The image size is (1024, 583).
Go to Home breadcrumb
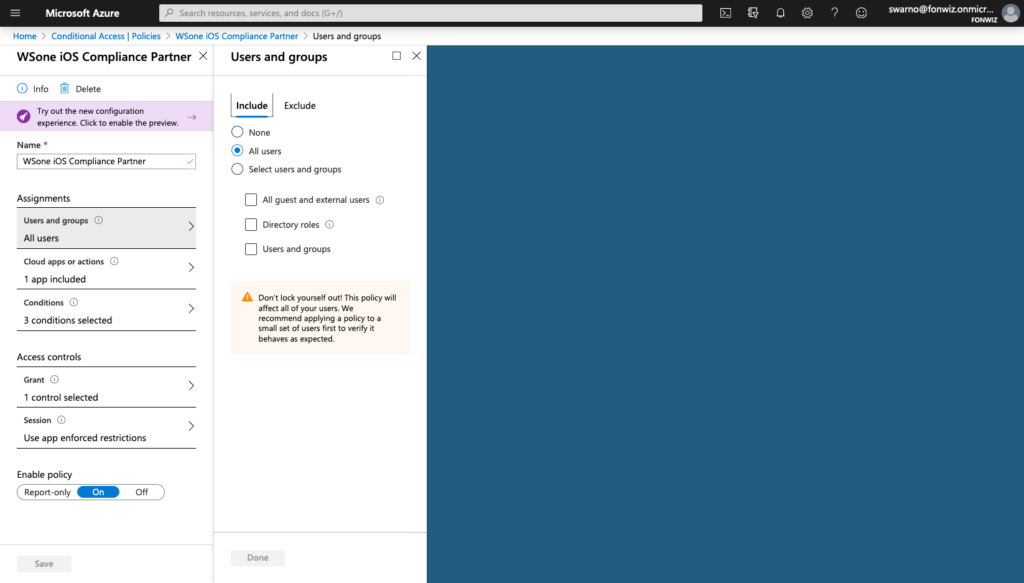(25, 36)
